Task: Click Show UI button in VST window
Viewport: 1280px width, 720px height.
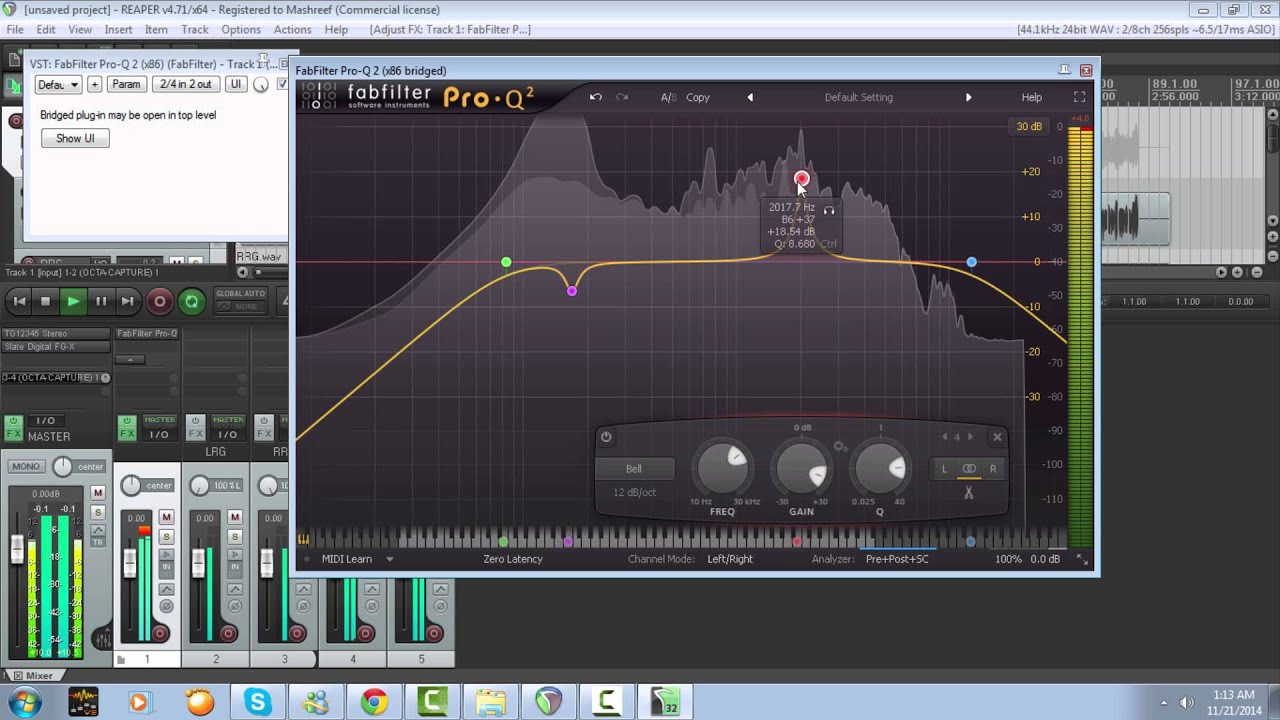Action: (75, 138)
